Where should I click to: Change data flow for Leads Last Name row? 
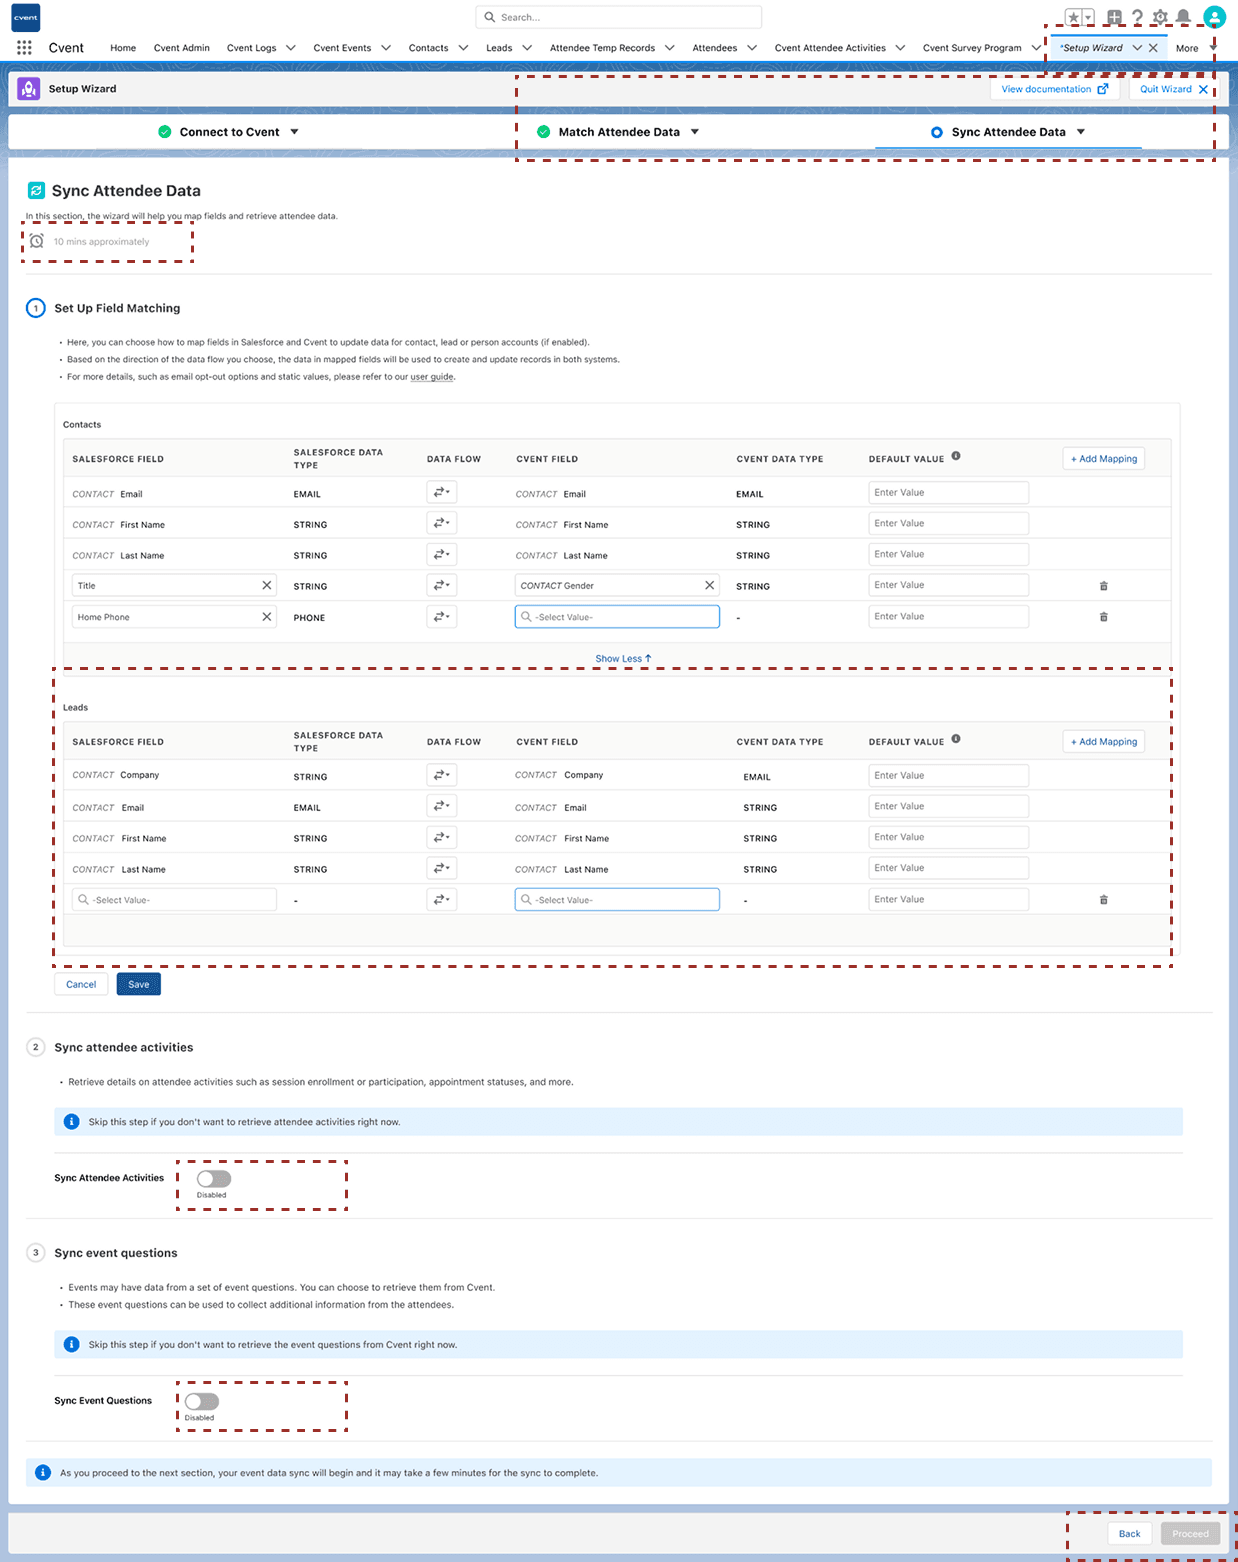click(441, 868)
